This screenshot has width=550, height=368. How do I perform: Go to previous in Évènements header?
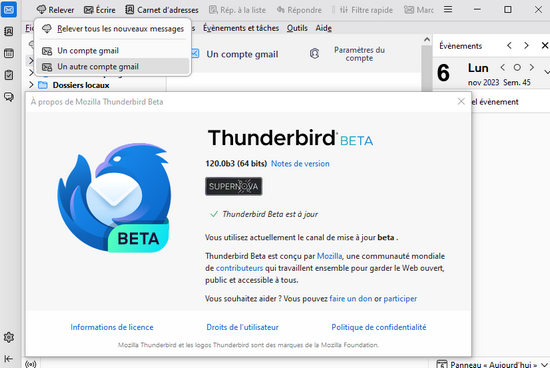coord(509,46)
